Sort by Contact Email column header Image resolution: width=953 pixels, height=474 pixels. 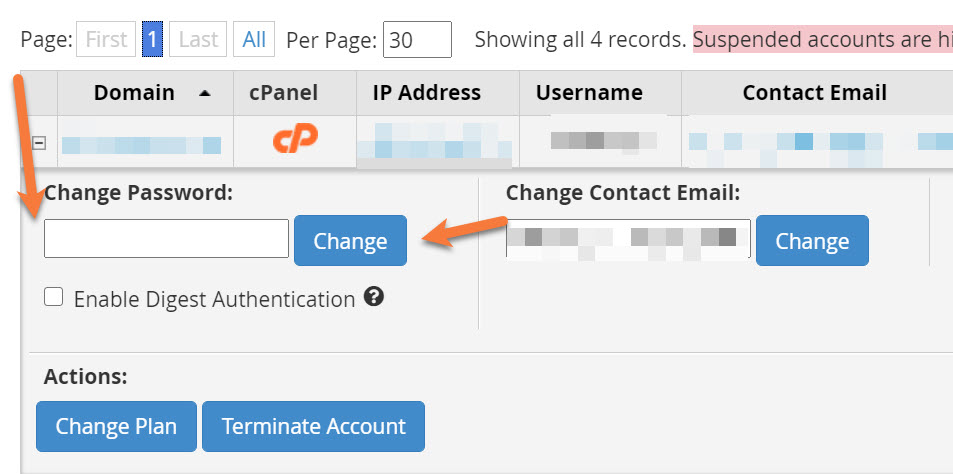[x=814, y=93]
